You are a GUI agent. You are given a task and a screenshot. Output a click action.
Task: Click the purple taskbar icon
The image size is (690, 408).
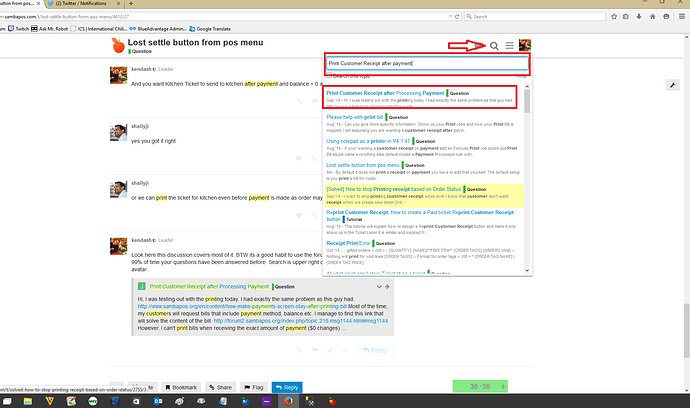point(267,401)
